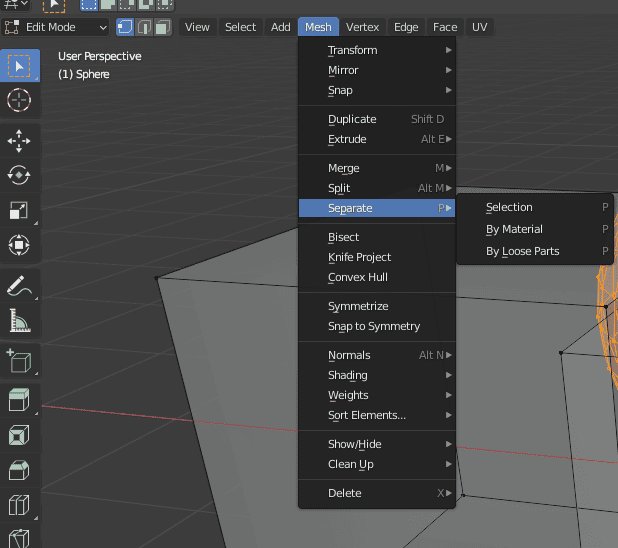Screen dimensions: 618x548
Task: Activate the Transform tool
Action: (x=20, y=245)
